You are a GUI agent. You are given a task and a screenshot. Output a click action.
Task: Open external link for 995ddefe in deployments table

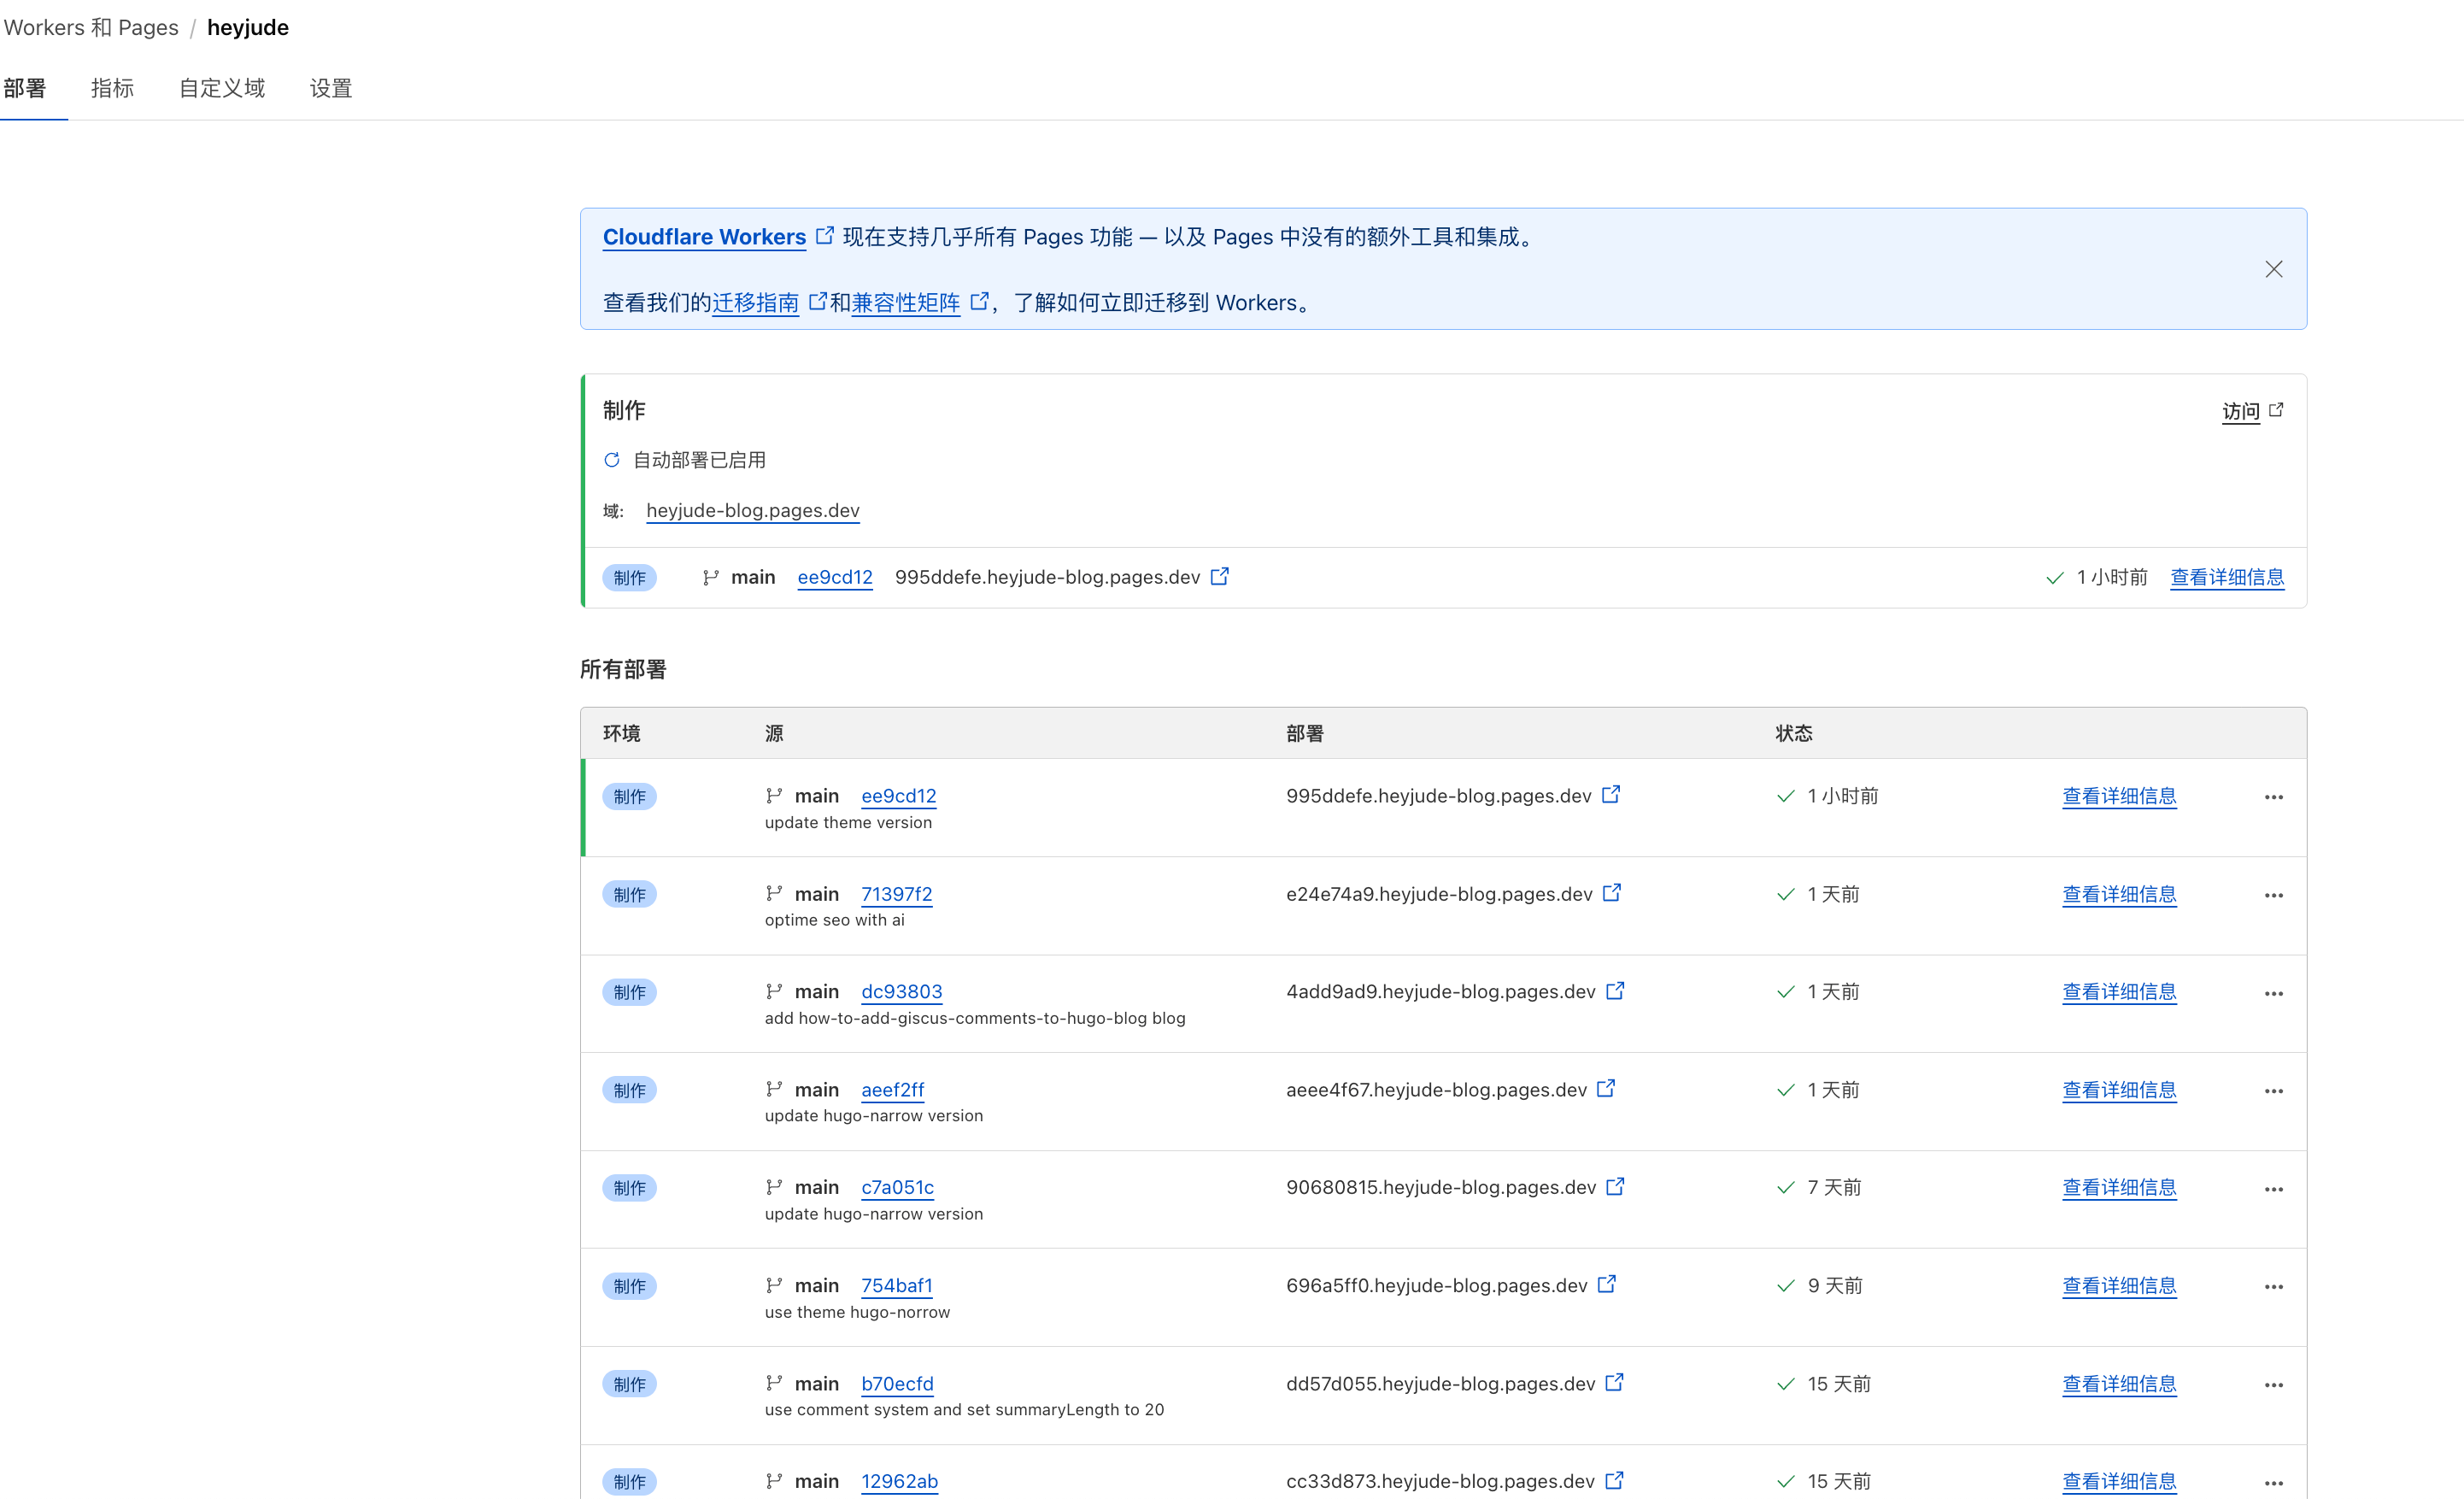(x=1610, y=795)
